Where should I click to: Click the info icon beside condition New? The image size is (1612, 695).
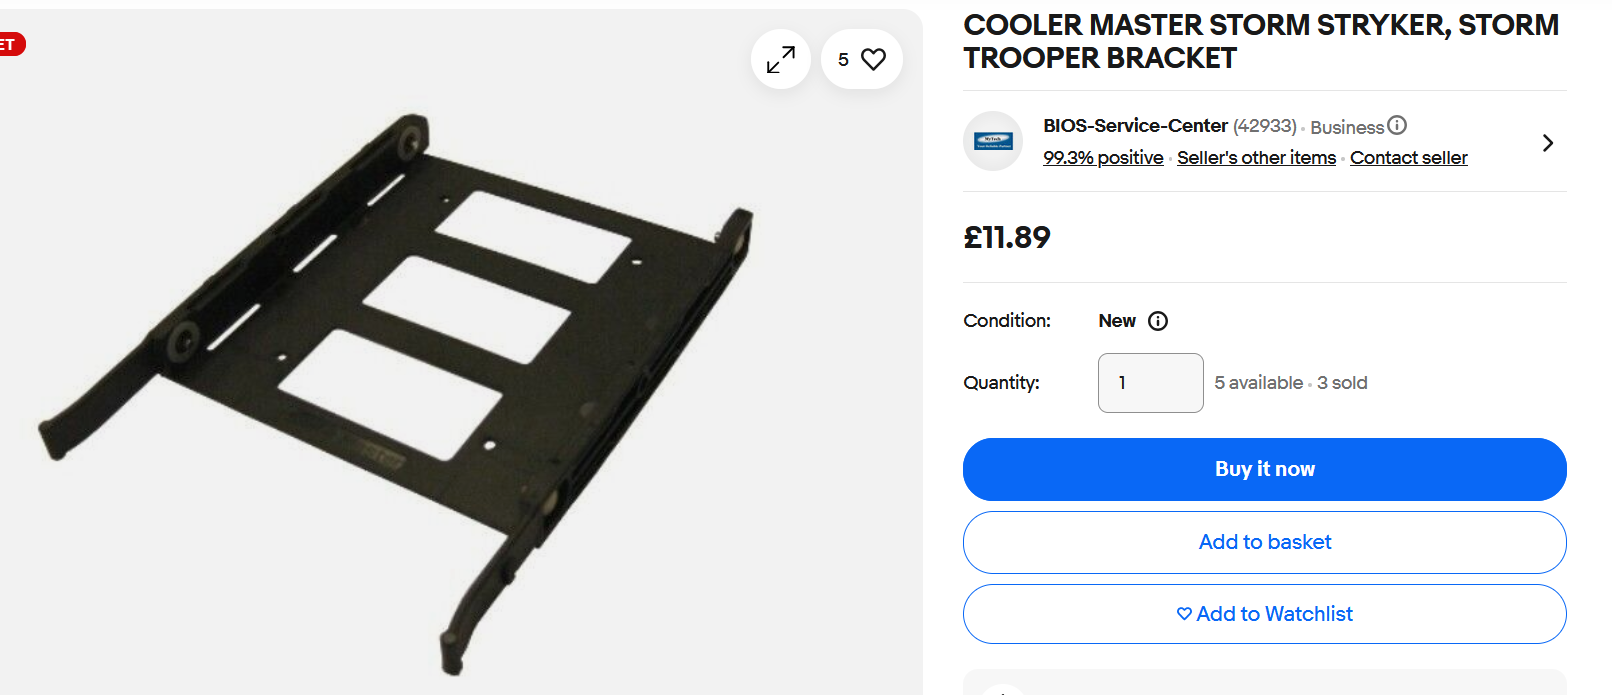[1158, 321]
